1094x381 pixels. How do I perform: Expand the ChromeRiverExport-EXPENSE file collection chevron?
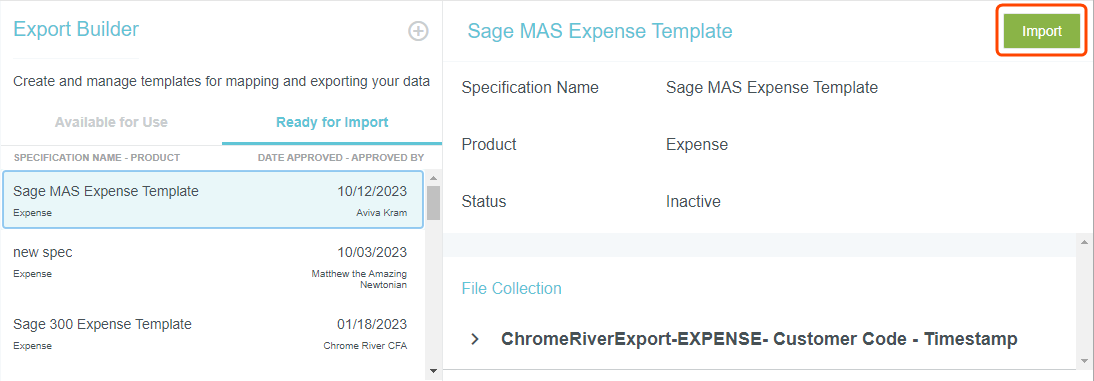pyautogui.click(x=475, y=339)
